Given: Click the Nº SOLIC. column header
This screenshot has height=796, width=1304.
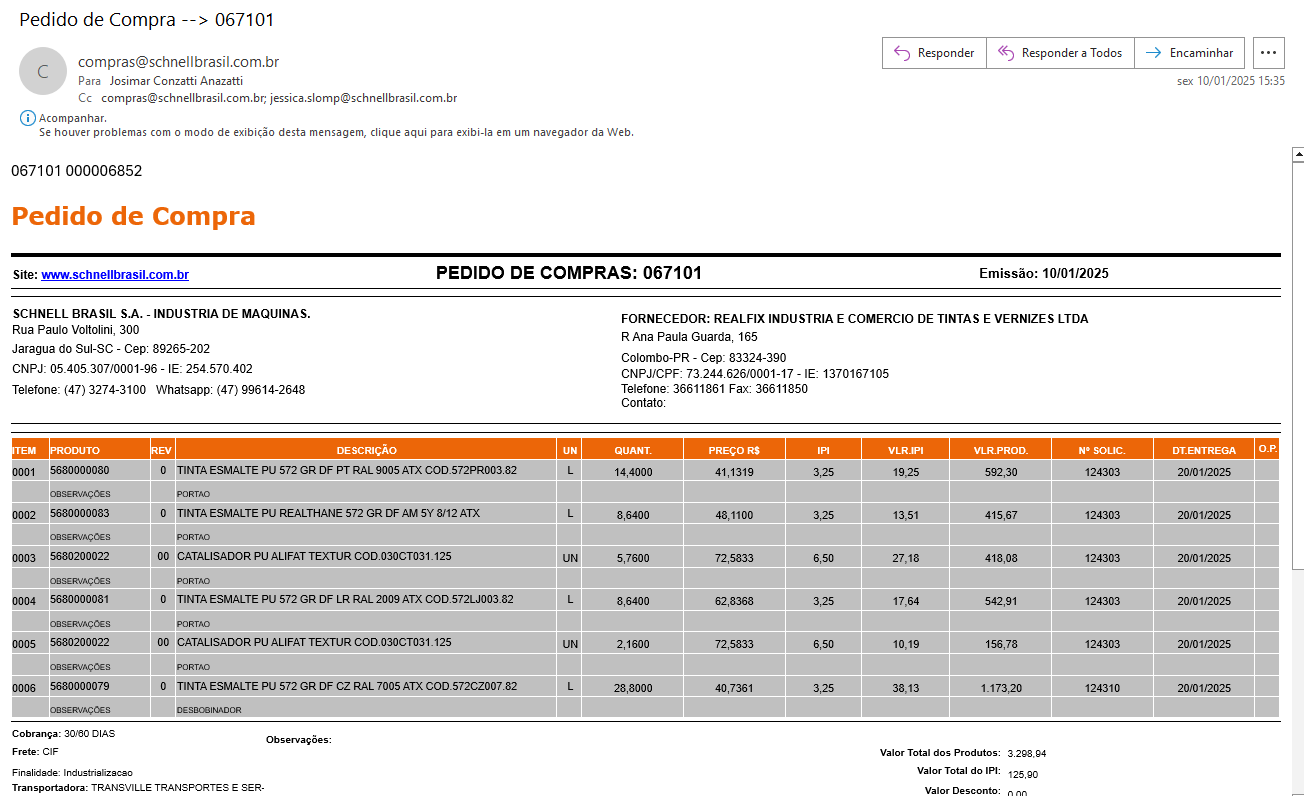Looking at the screenshot, I should [x=1102, y=451].
